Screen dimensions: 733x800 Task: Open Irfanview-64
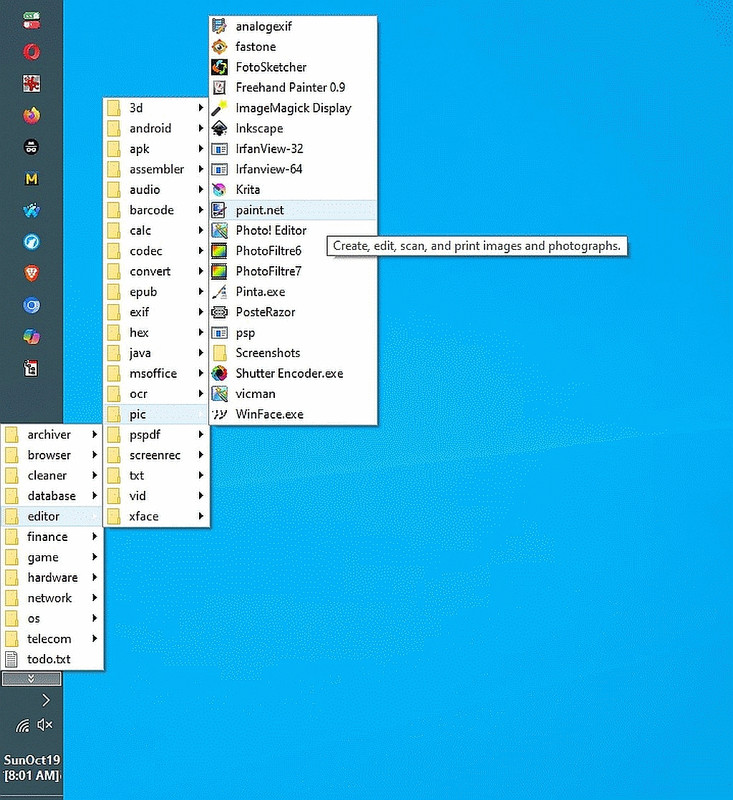(x=293, y=169)
